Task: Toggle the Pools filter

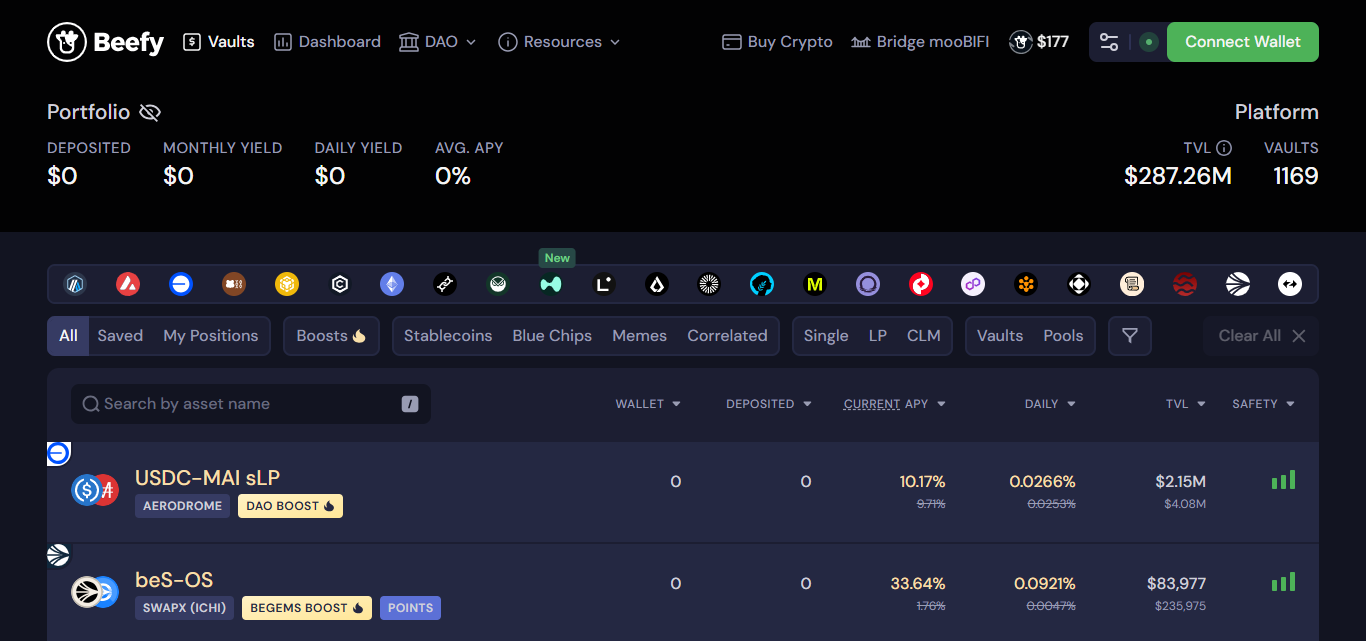Action: [x=1063, y=336]
